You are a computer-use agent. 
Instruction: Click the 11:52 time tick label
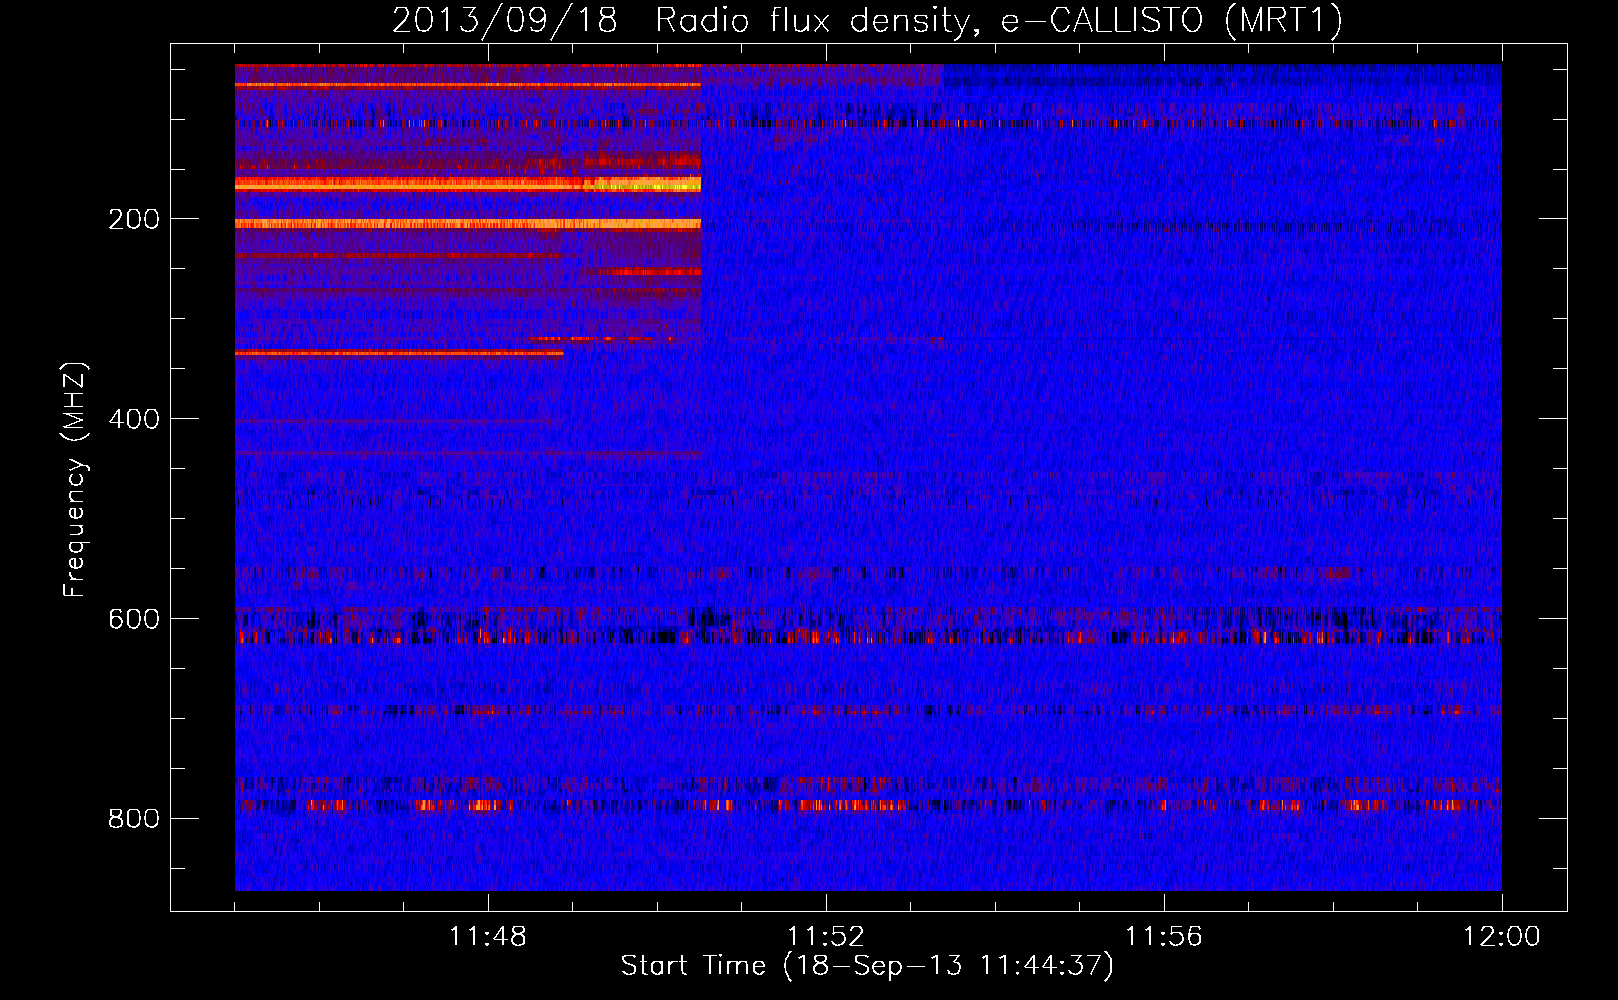pos(826,937)
